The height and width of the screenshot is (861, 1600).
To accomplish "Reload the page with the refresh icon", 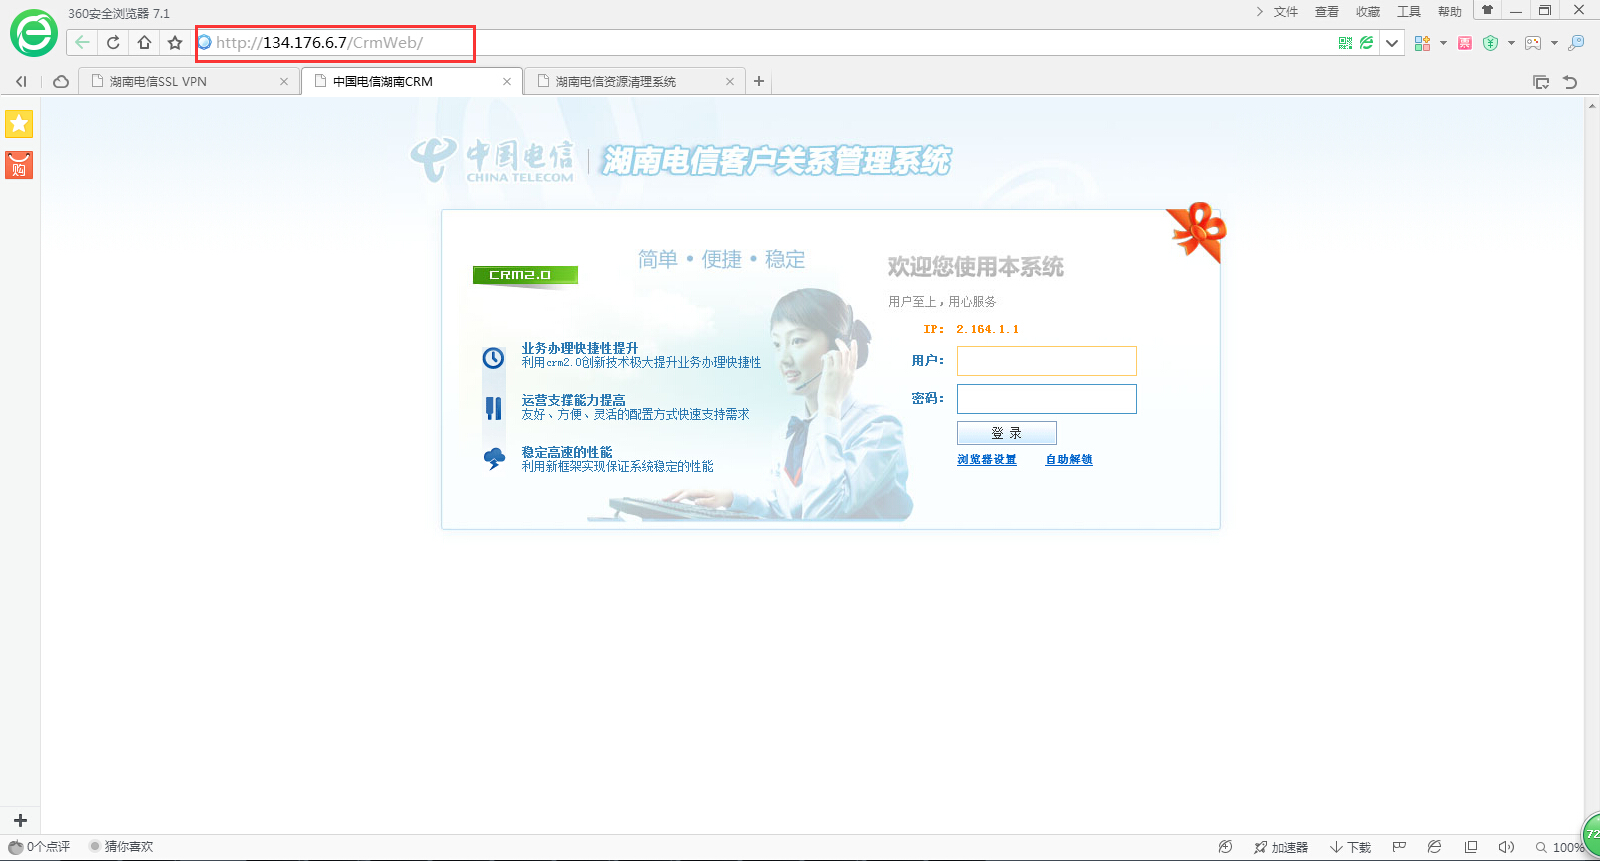I will 113,42.
